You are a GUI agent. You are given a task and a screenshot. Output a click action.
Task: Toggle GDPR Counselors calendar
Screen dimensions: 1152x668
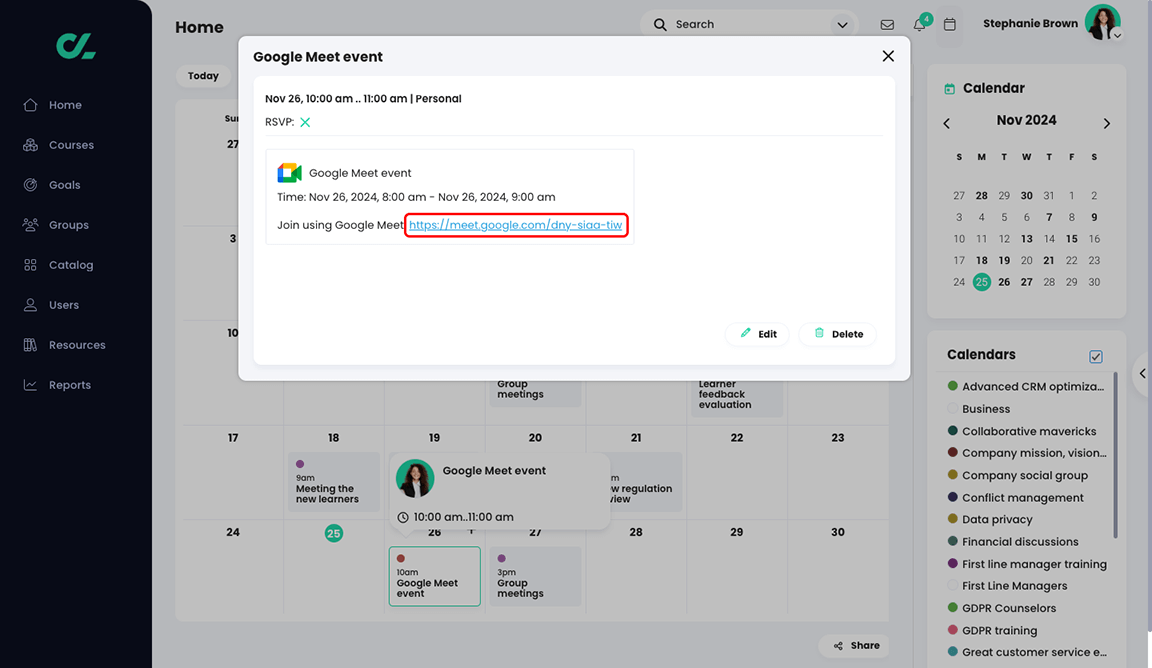(1002, 608)
